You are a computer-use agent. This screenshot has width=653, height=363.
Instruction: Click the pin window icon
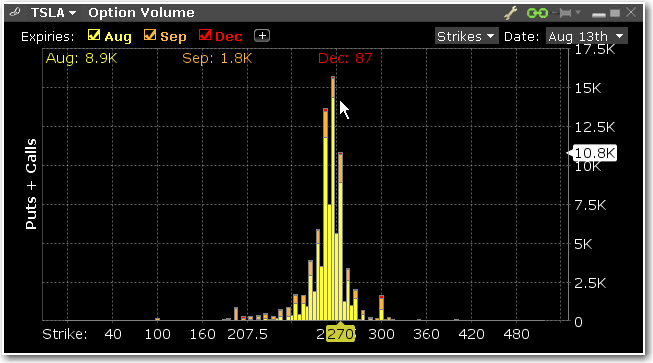[x=564, y=13]
